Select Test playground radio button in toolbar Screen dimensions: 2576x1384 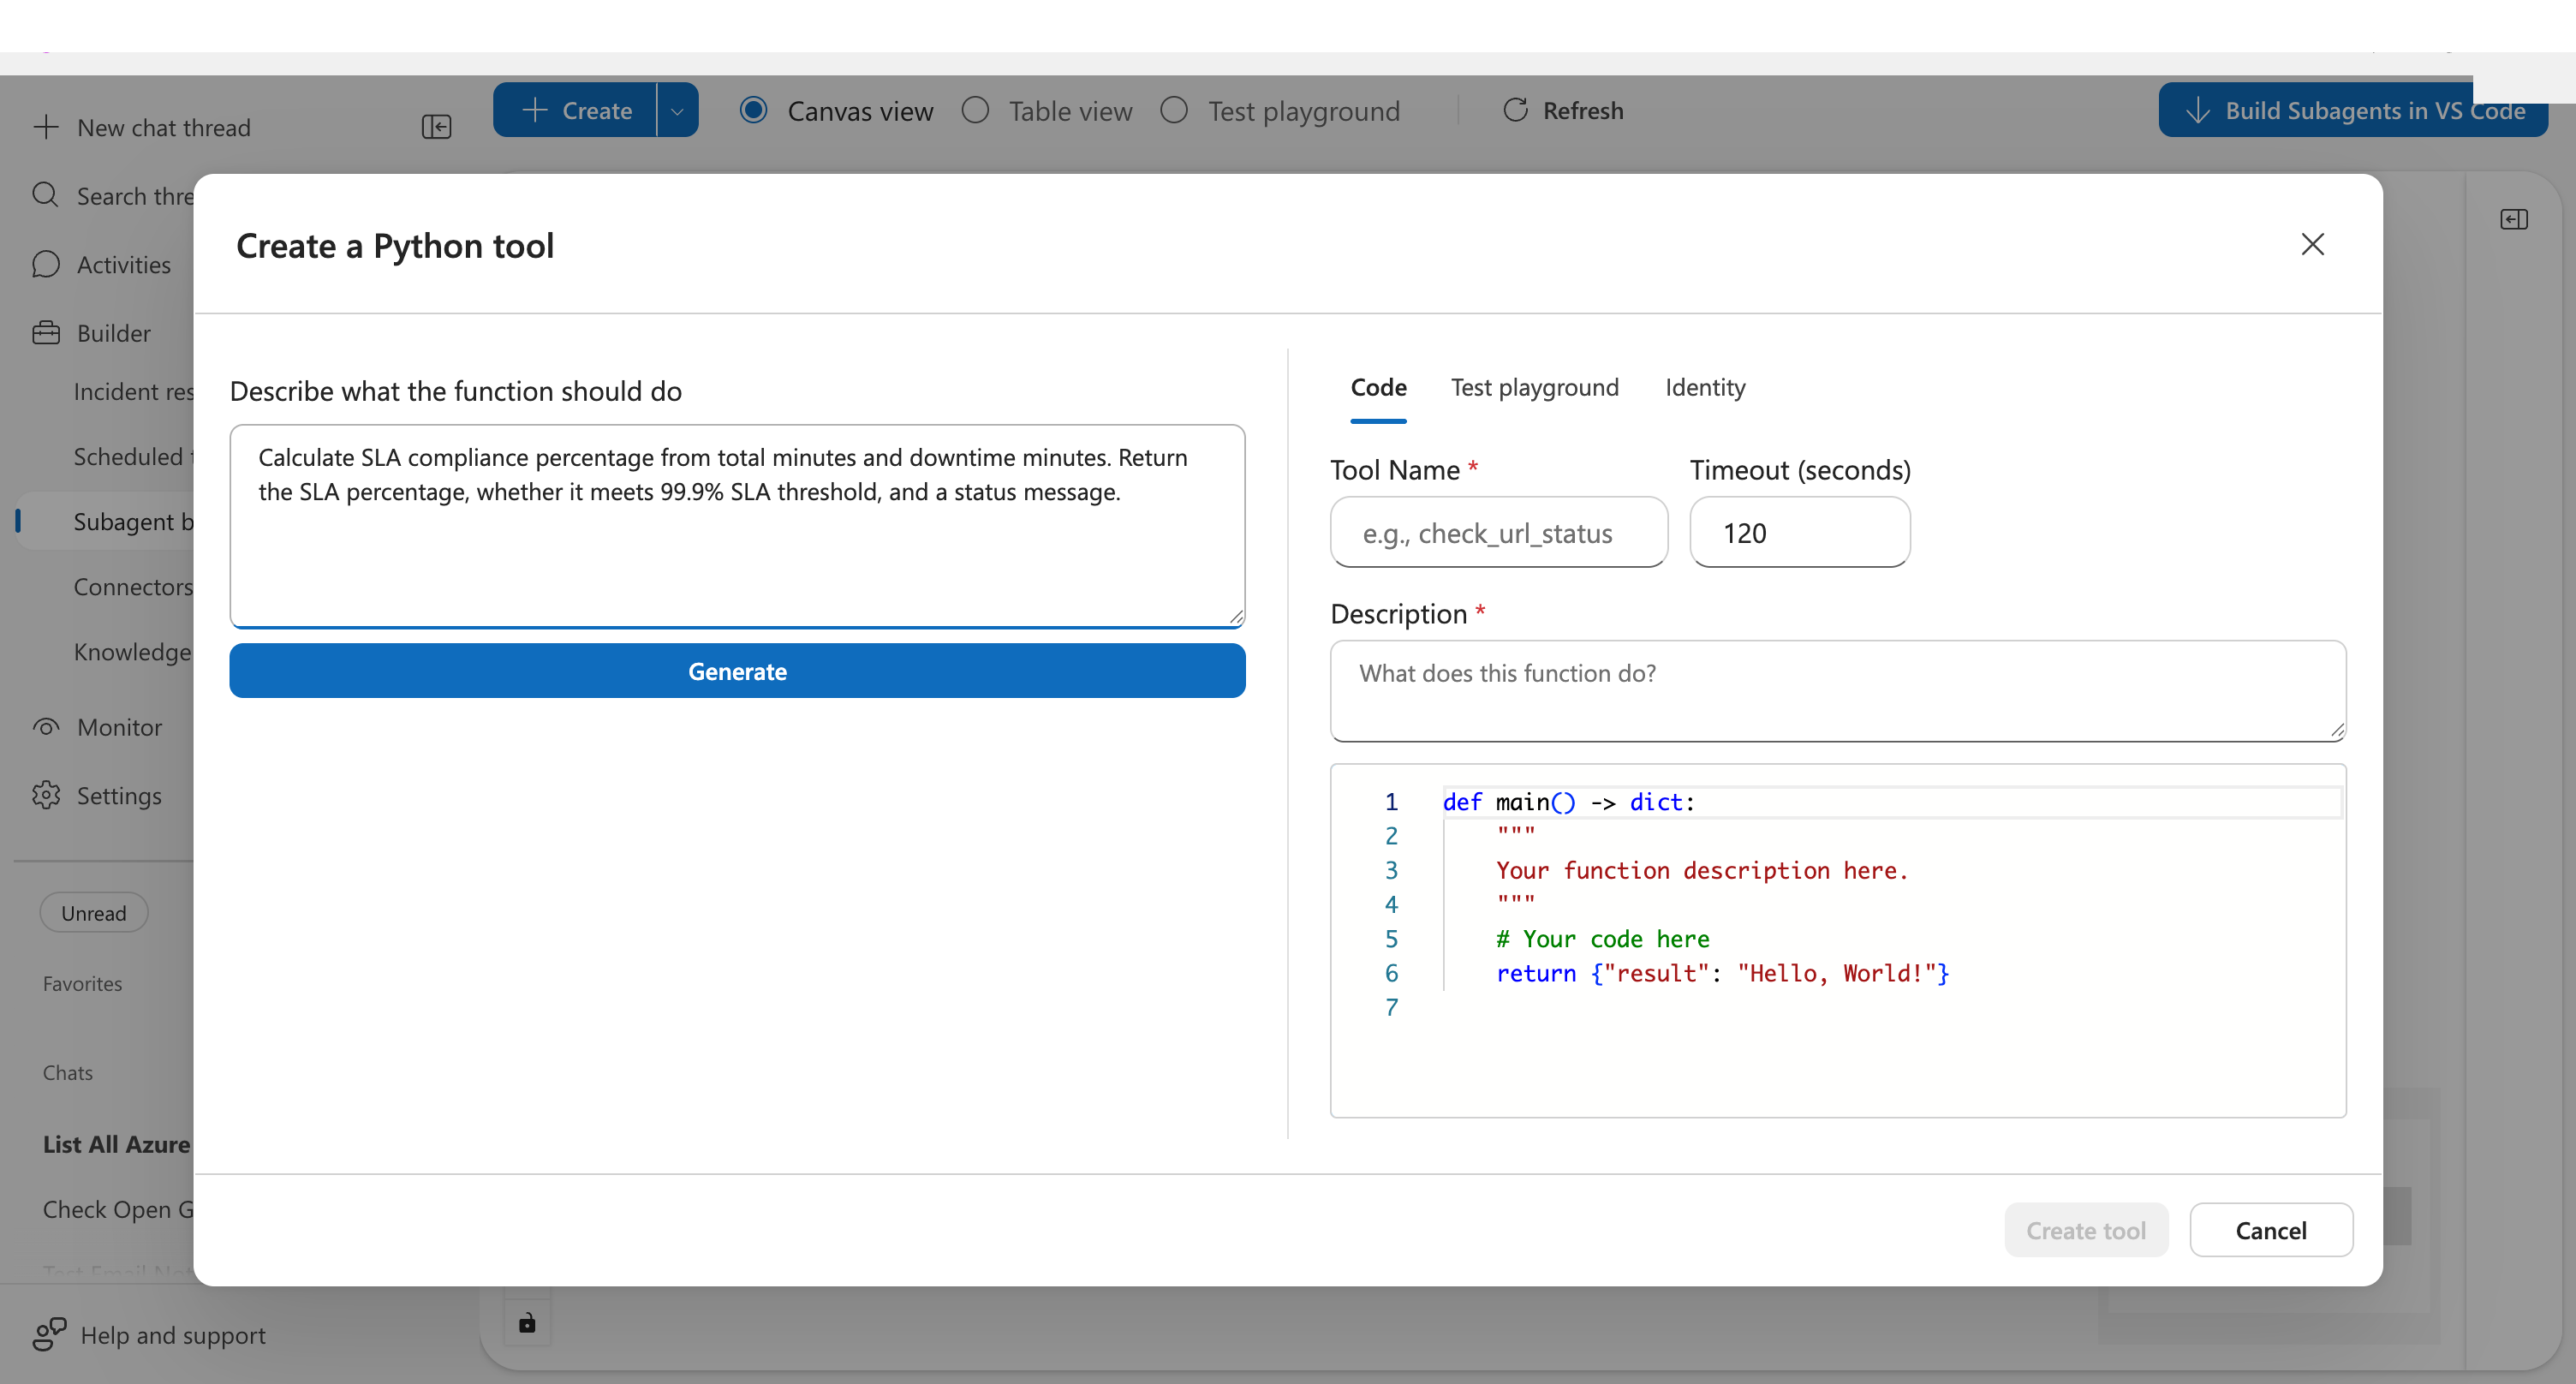pos(1174,110)
